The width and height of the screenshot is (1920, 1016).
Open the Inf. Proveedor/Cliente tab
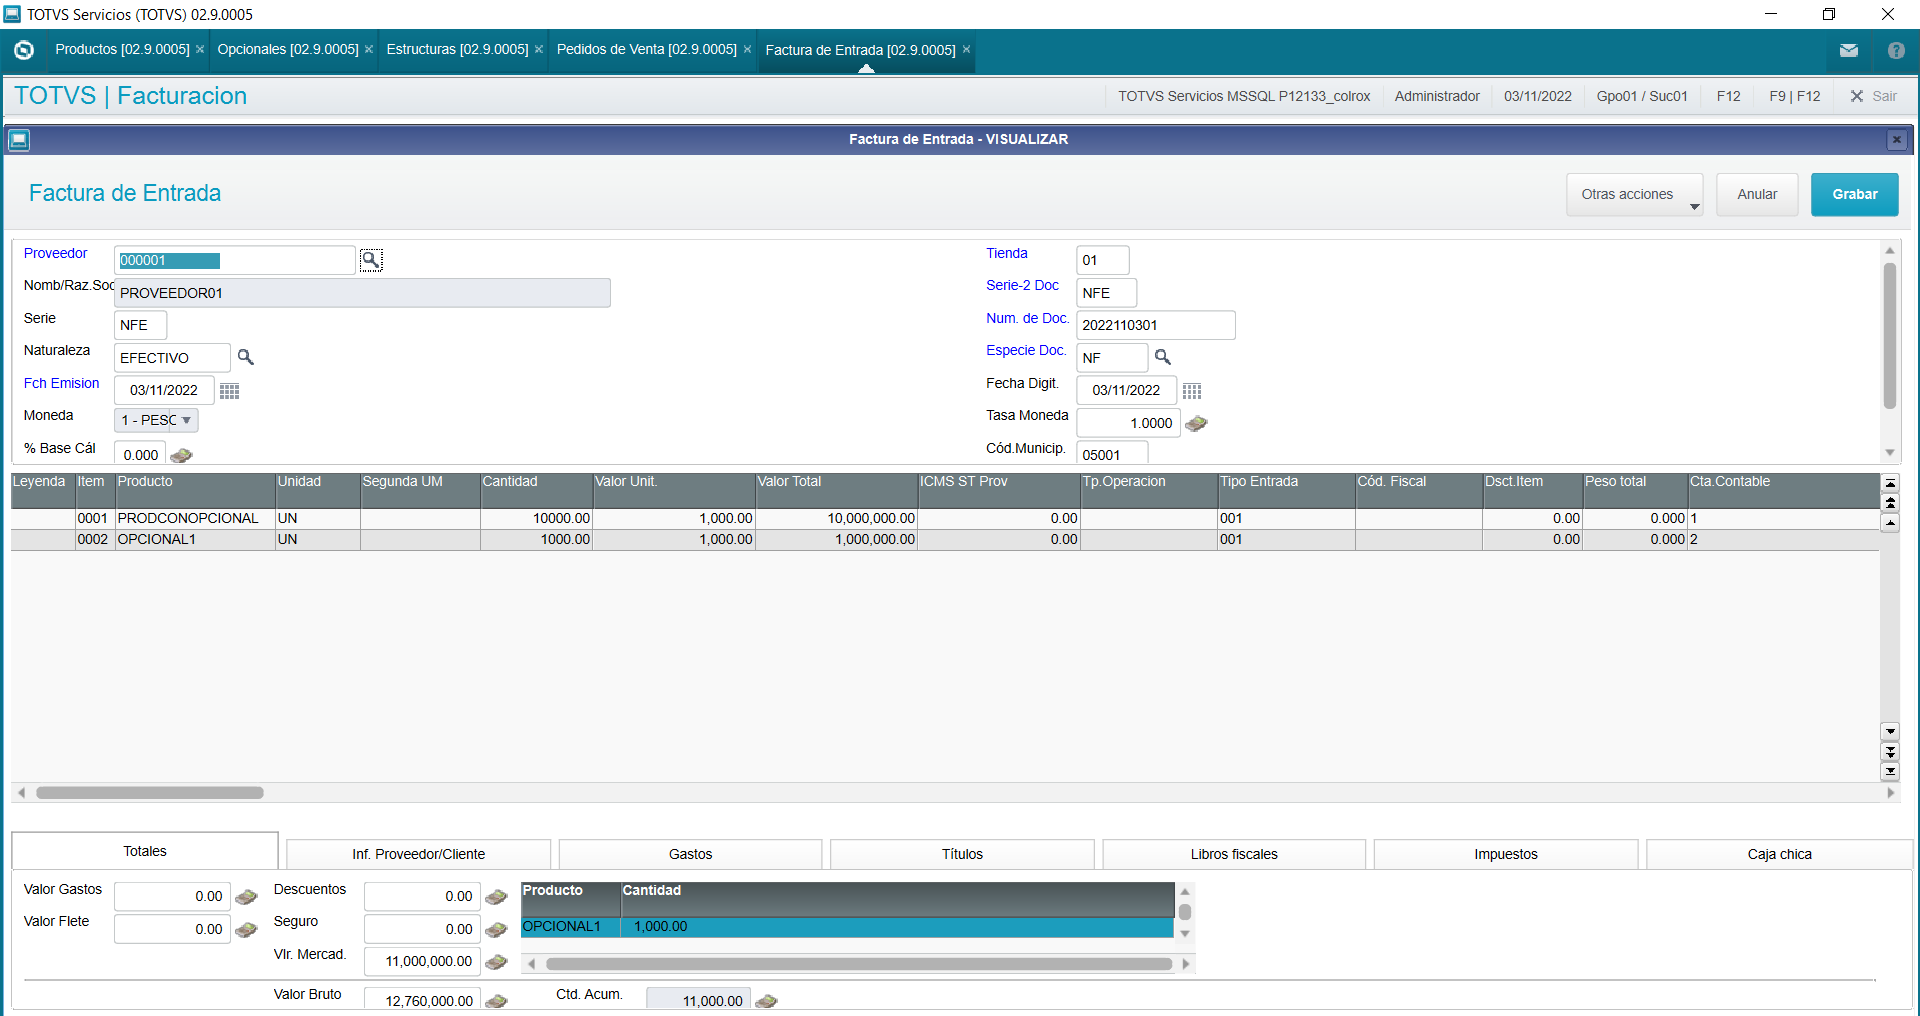(418, 855)
